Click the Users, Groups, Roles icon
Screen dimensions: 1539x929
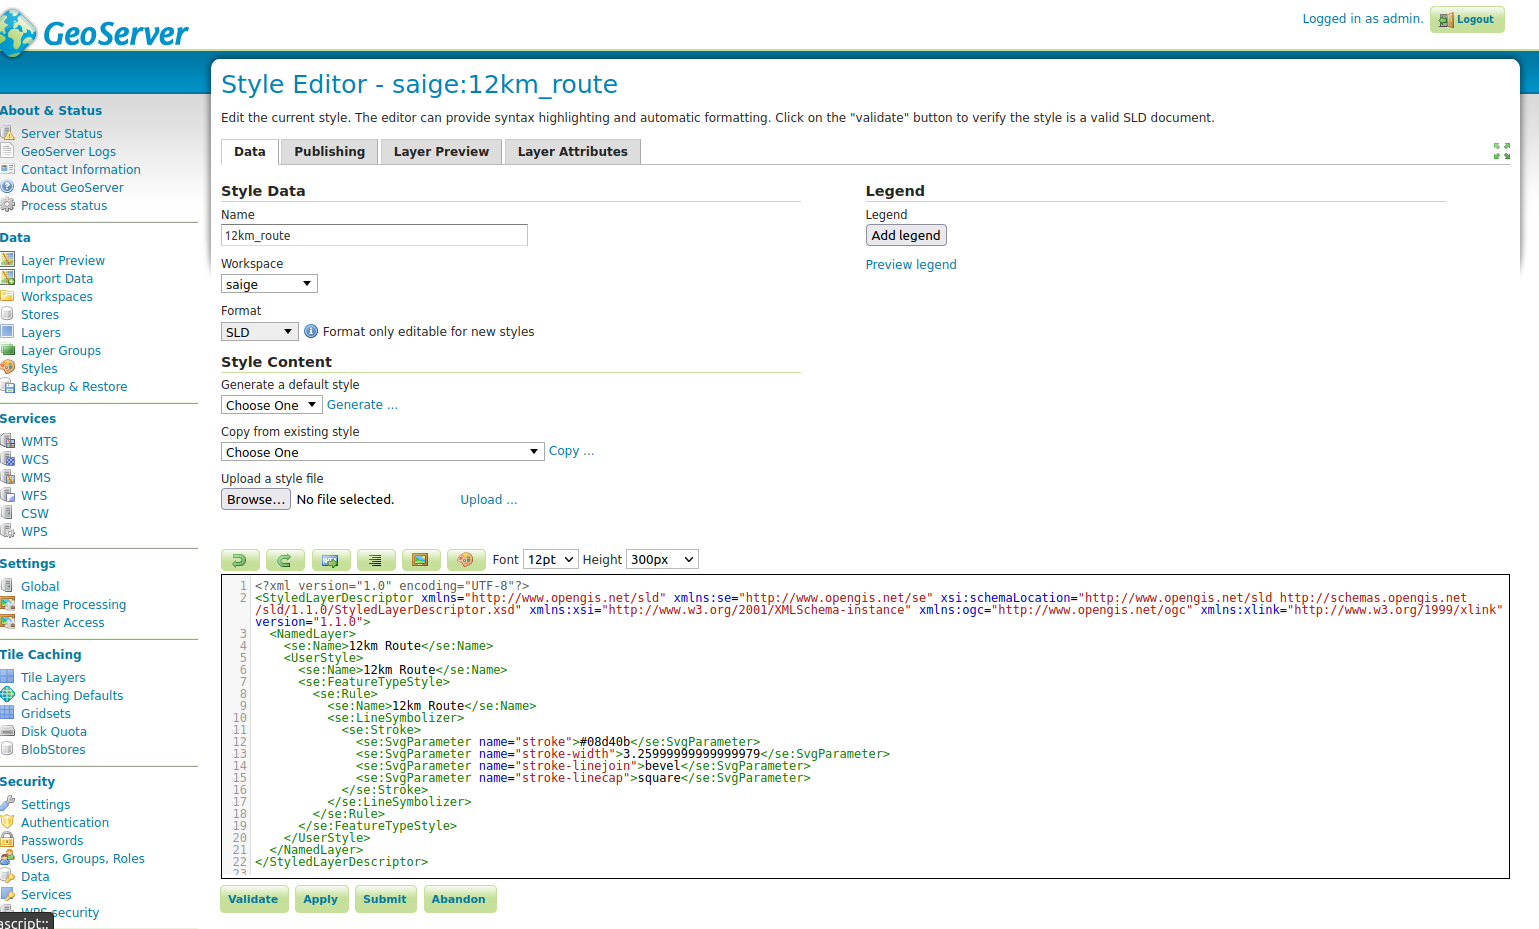[8, 858]
